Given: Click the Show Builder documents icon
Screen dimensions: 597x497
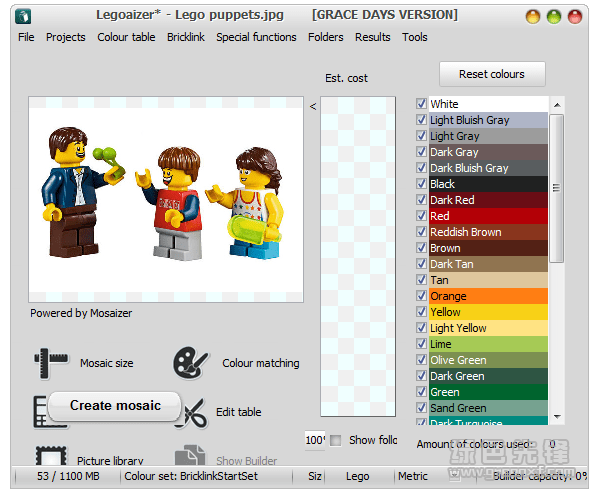Looking at the screenshot, I should coord(190,455).
